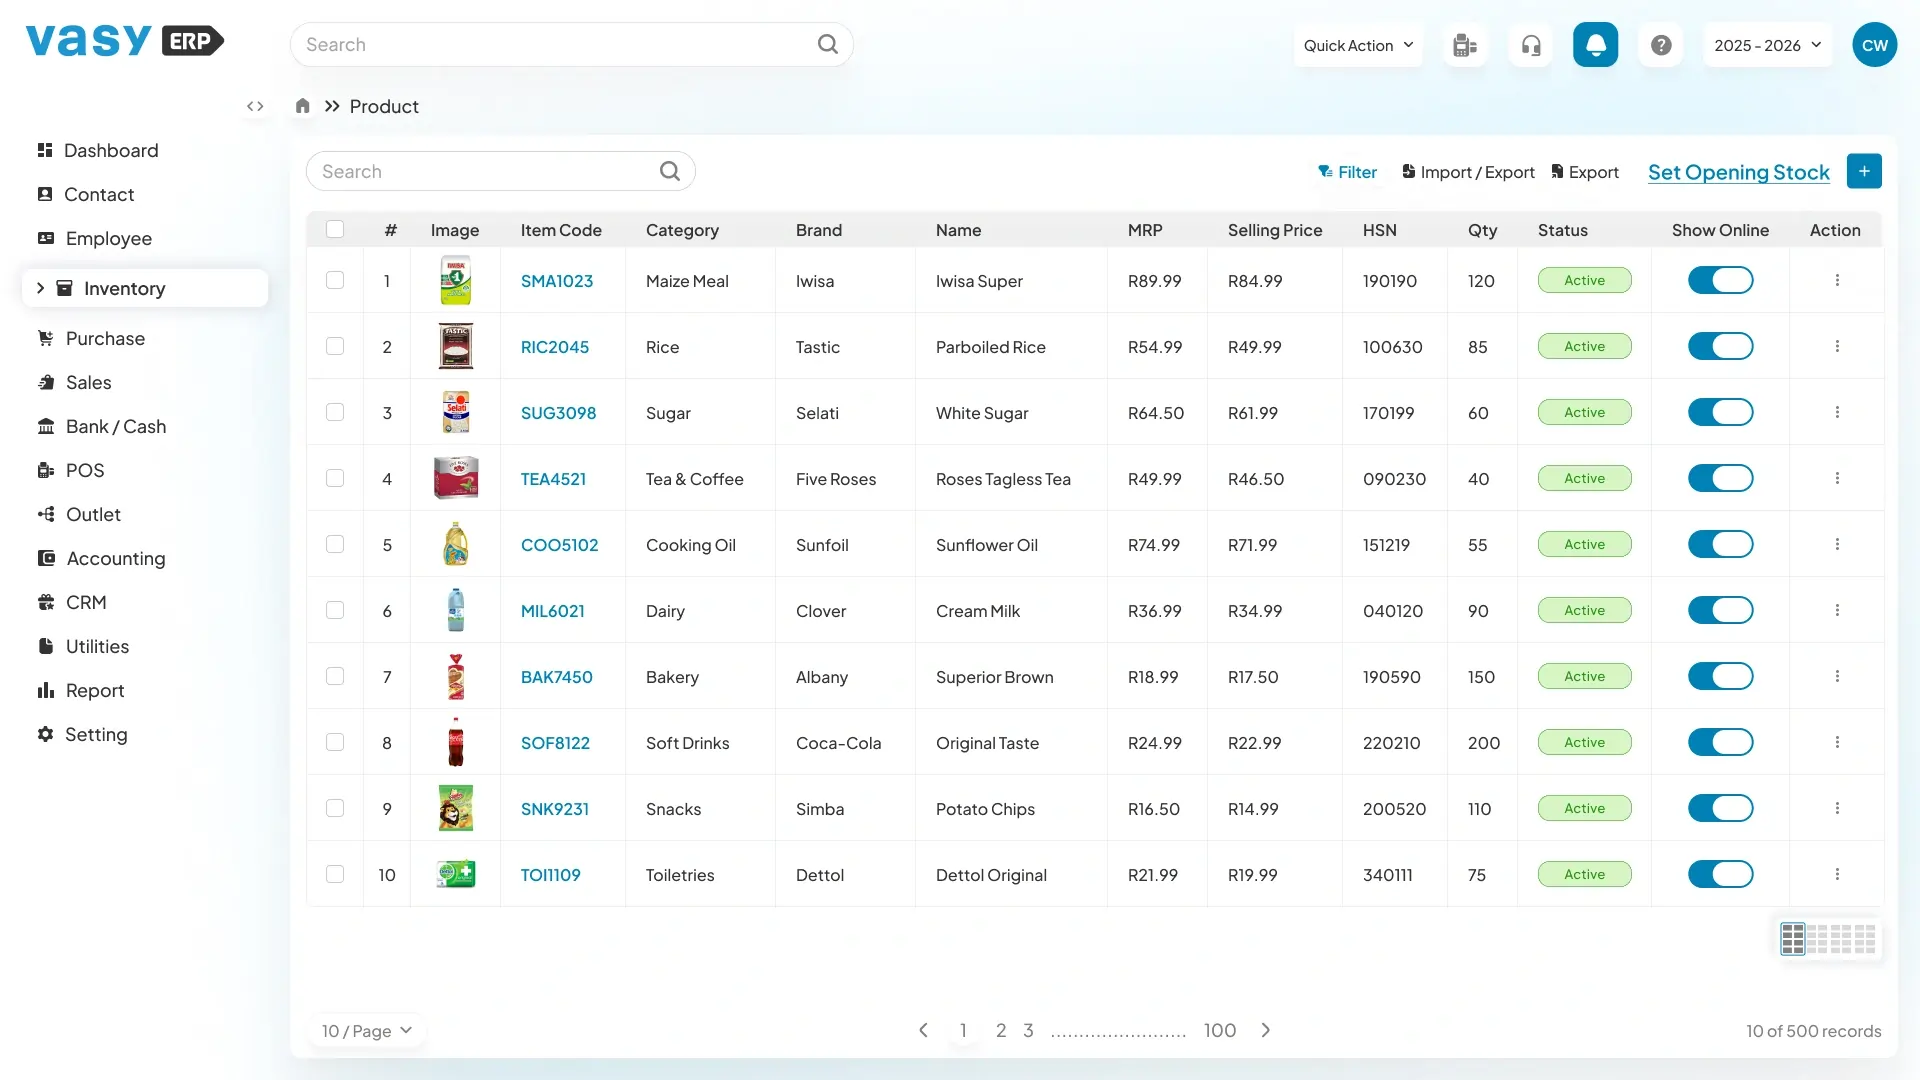Check the White Sugar row checkbox
1920x1080 pixels.
pos(335,412)
